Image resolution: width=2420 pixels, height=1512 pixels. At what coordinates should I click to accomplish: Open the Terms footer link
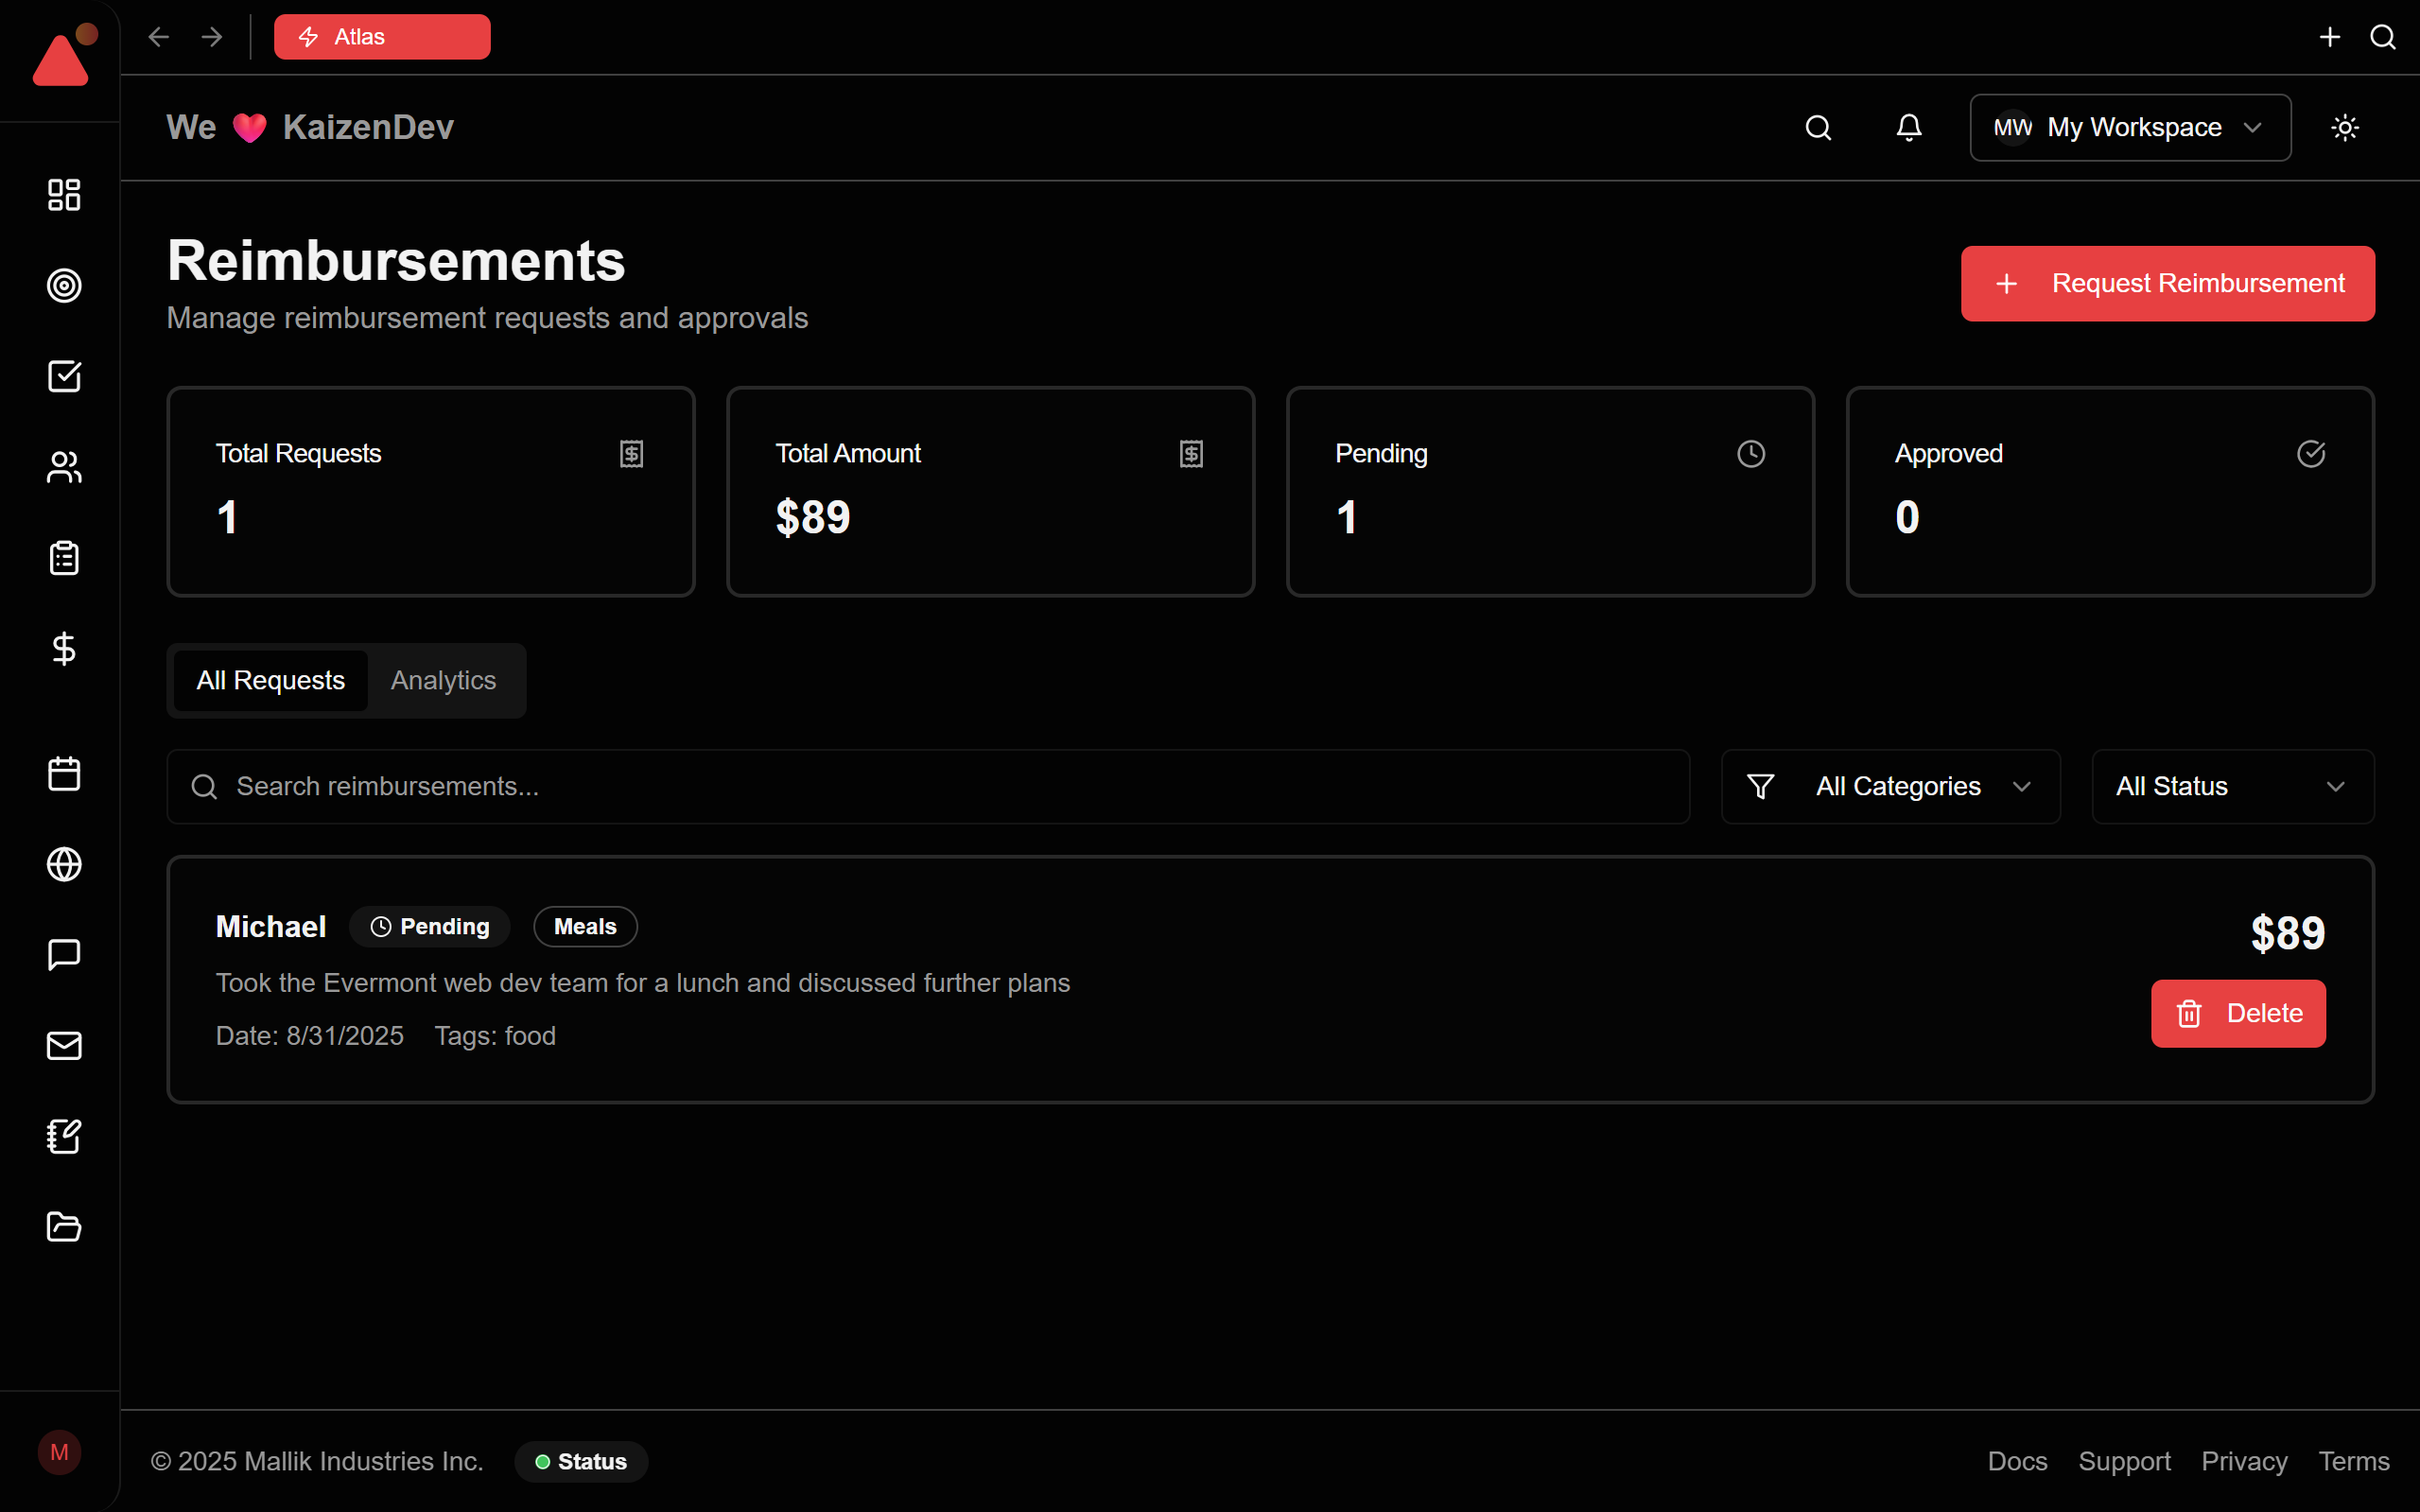pos(2354,1462)
